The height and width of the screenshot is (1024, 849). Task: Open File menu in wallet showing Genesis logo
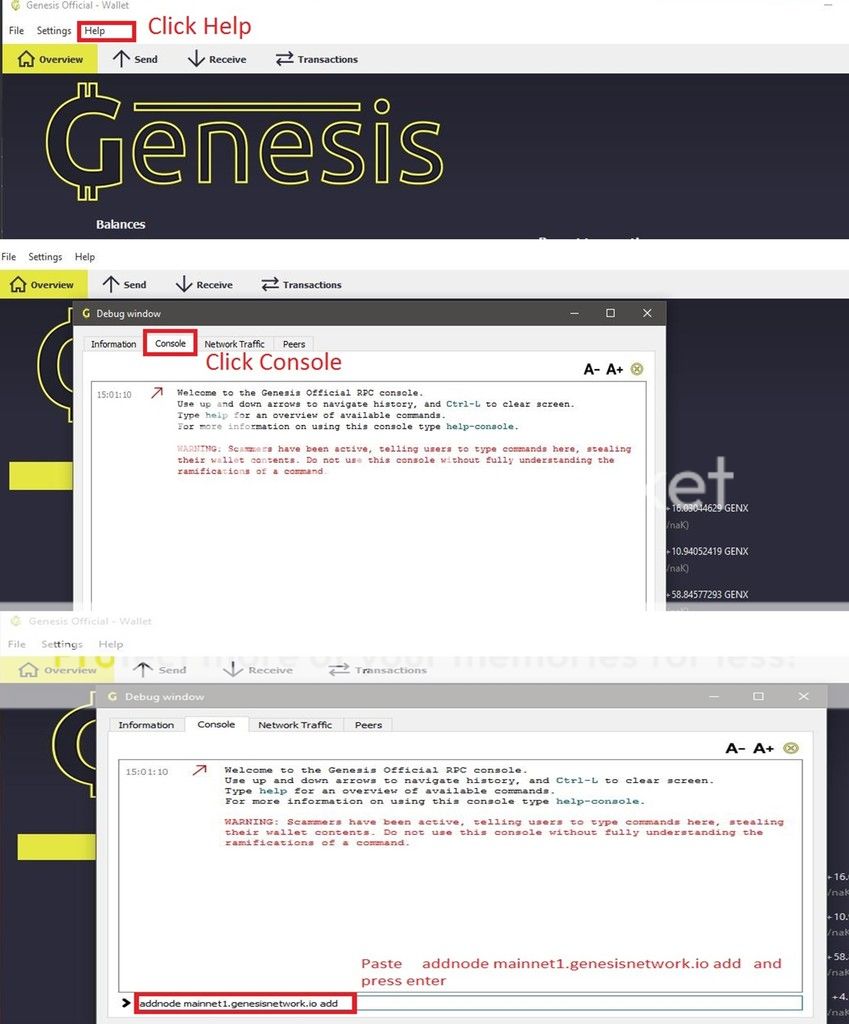pyautogui.click(x=16, y=31)
